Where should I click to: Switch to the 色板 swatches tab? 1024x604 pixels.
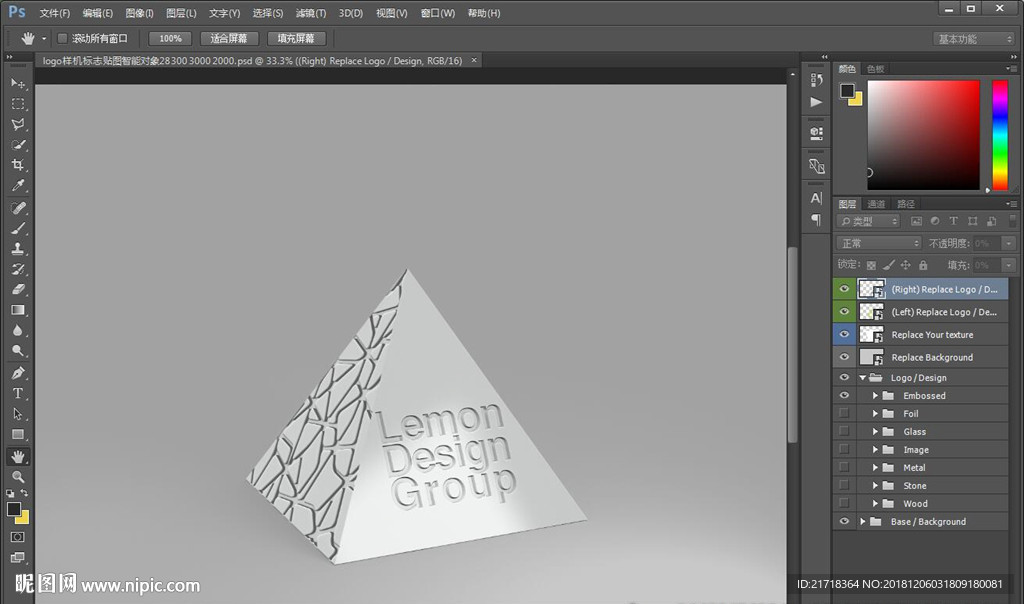click(876, 69)
